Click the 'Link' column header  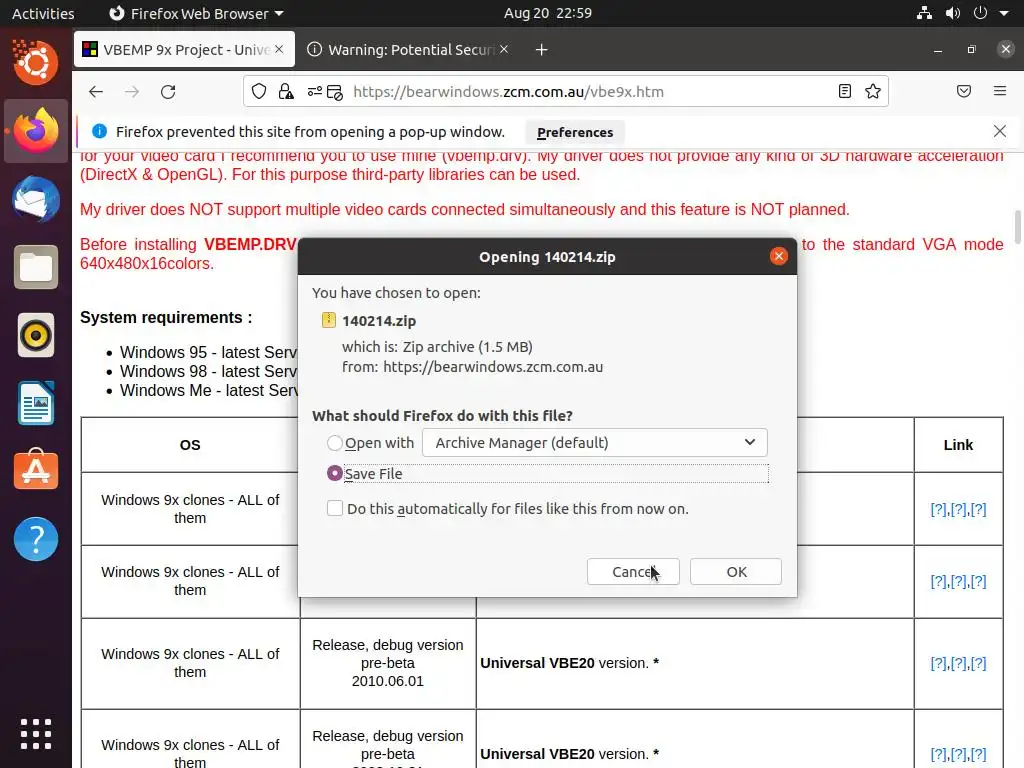(x=958, y=445)
